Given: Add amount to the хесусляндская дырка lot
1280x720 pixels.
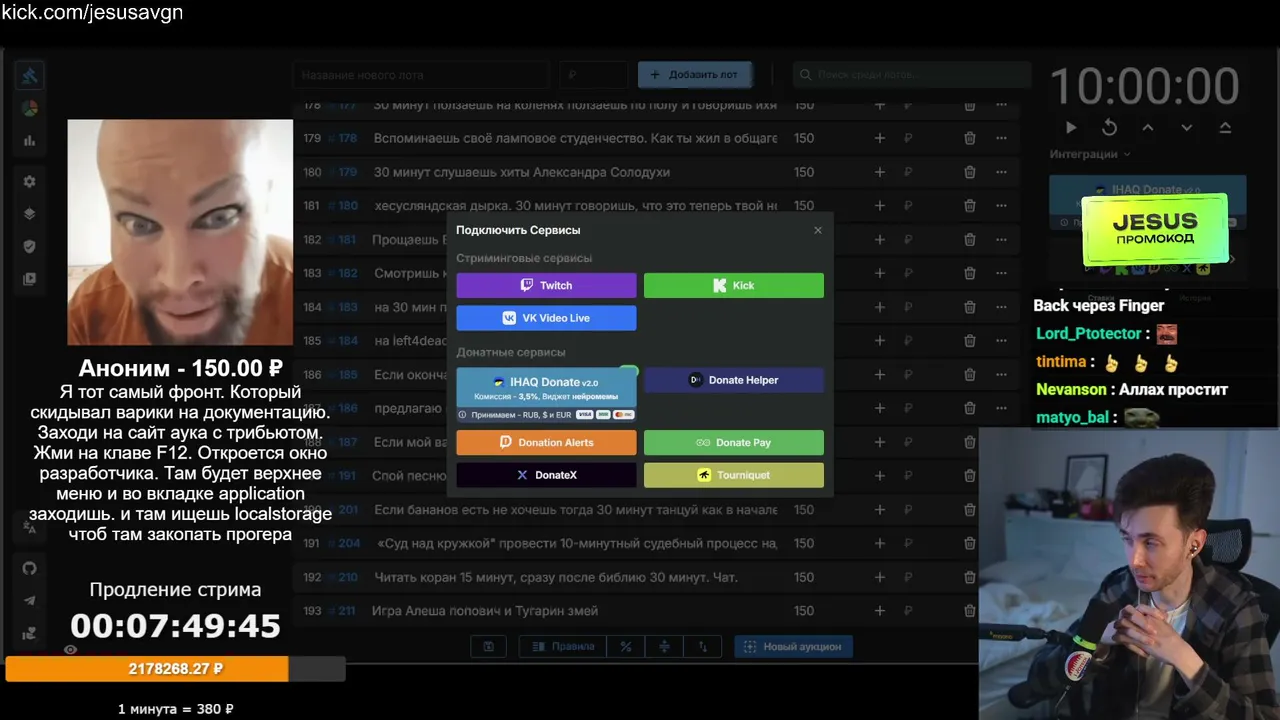Looking at the screenshot, I should click(880, 206).
